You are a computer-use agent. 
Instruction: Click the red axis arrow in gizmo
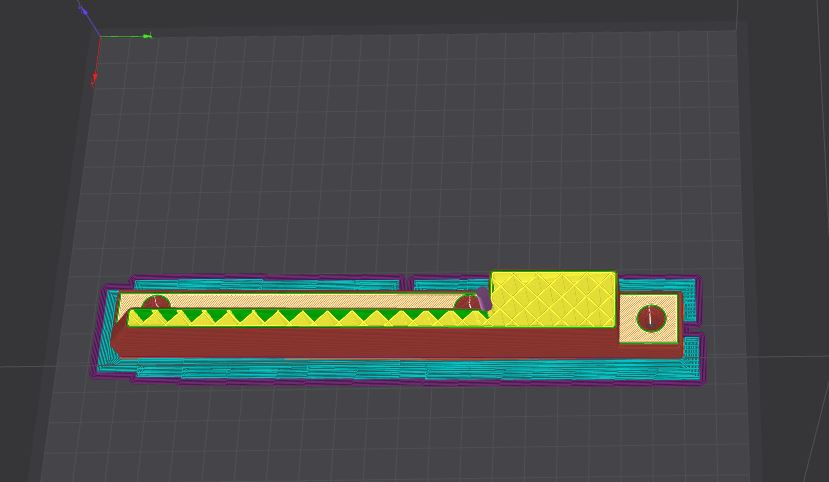click(x=95, y=76)
